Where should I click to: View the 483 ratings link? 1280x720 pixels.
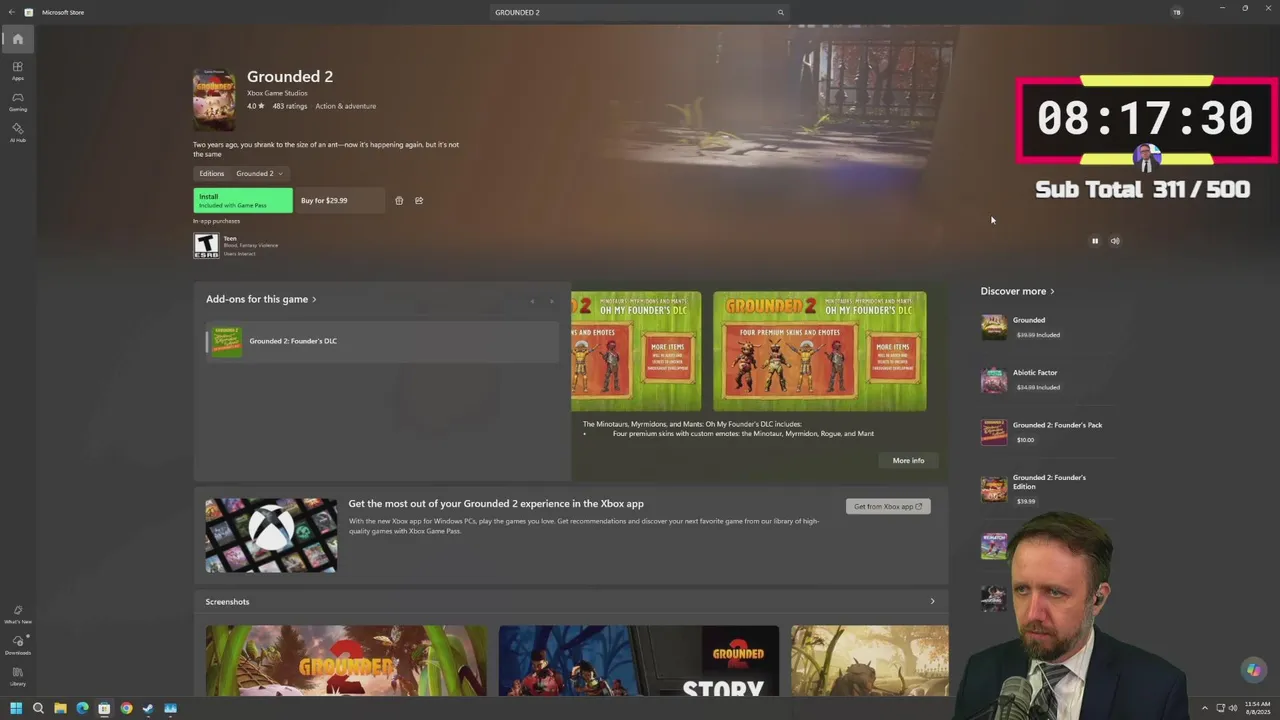[290, 106]
